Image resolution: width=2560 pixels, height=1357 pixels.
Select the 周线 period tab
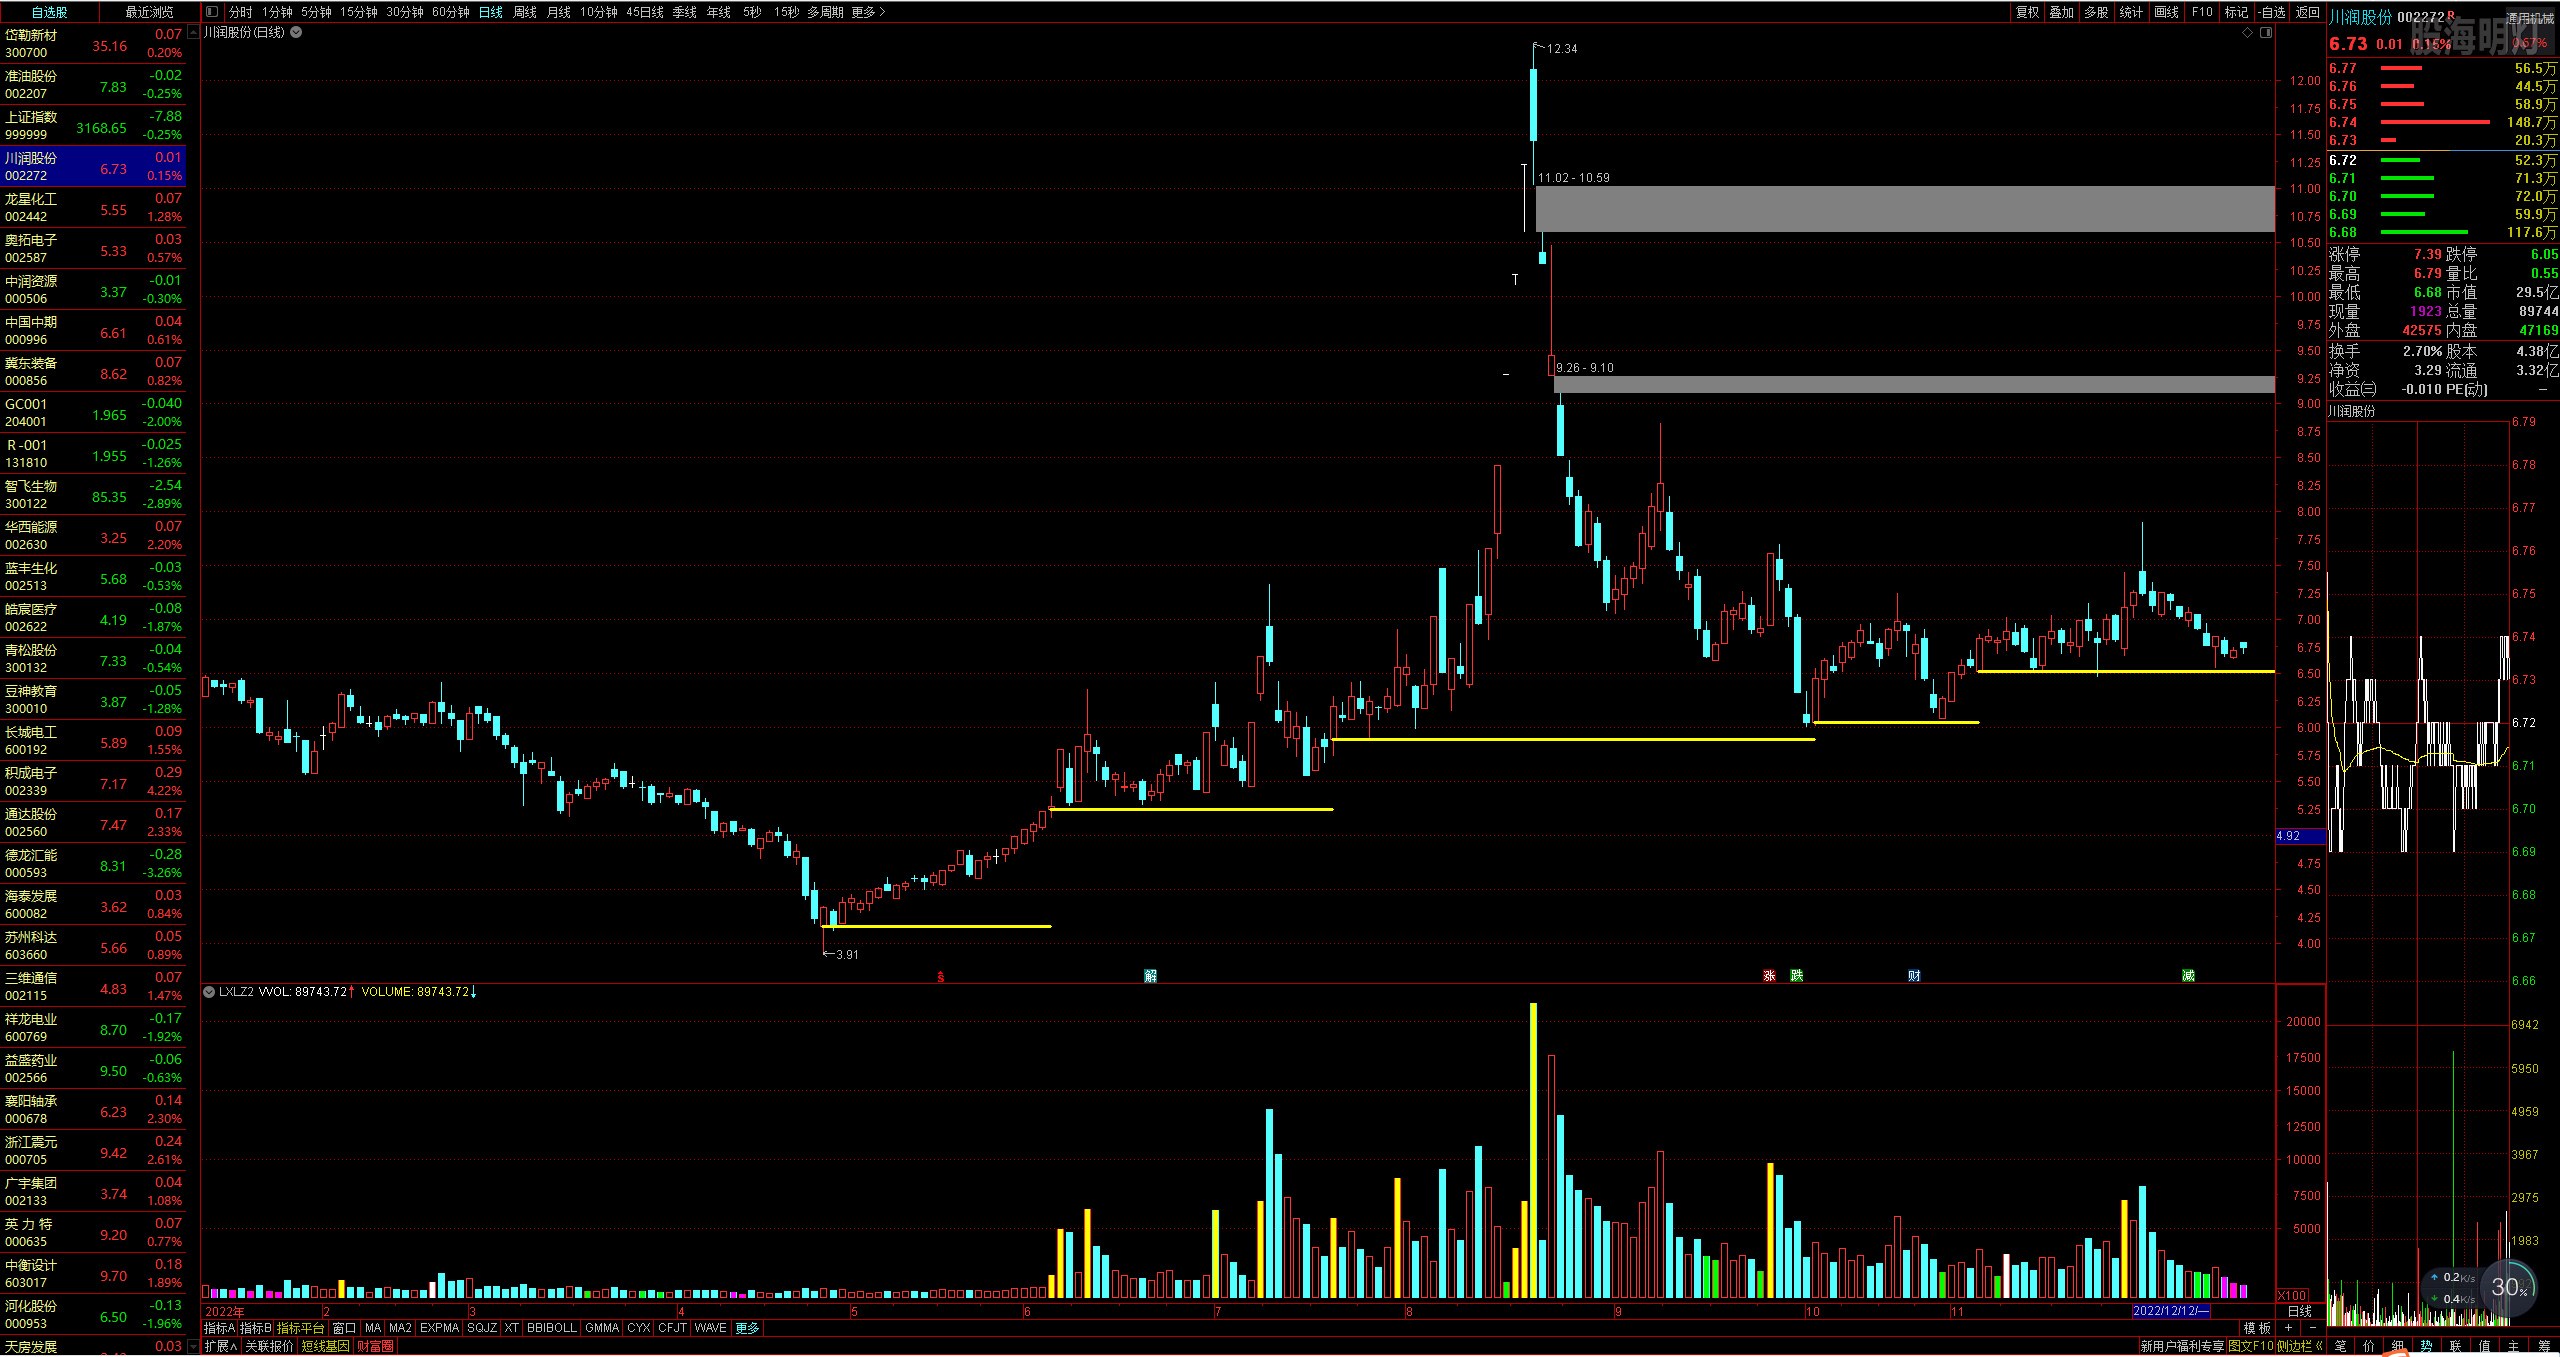pyautogui.click(x=525, y=12)
